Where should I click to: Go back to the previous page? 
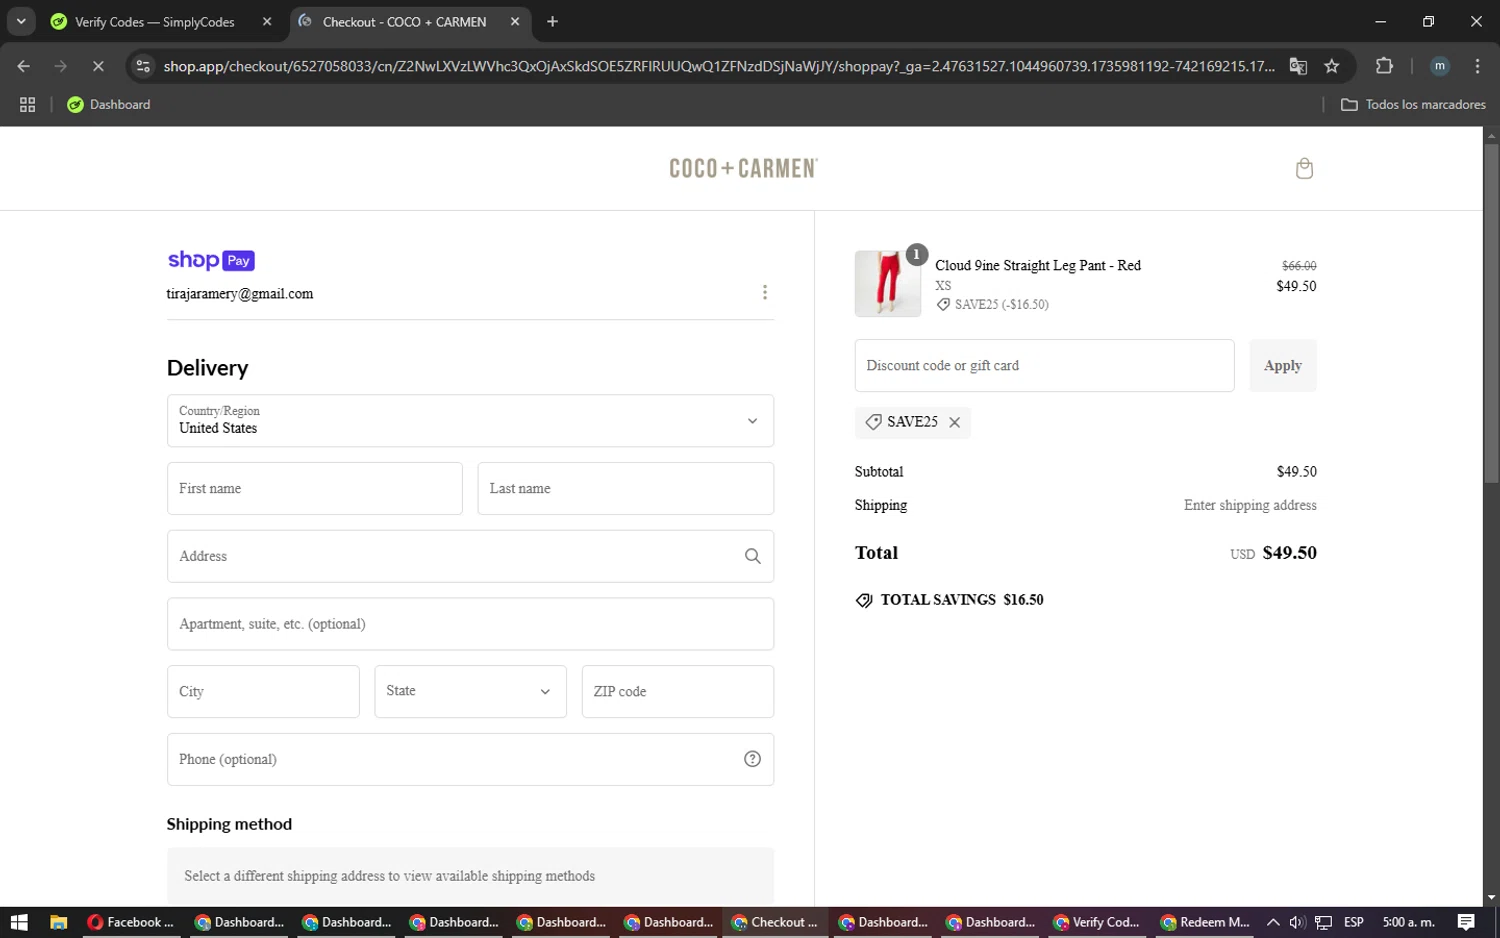tap(24, 66)
